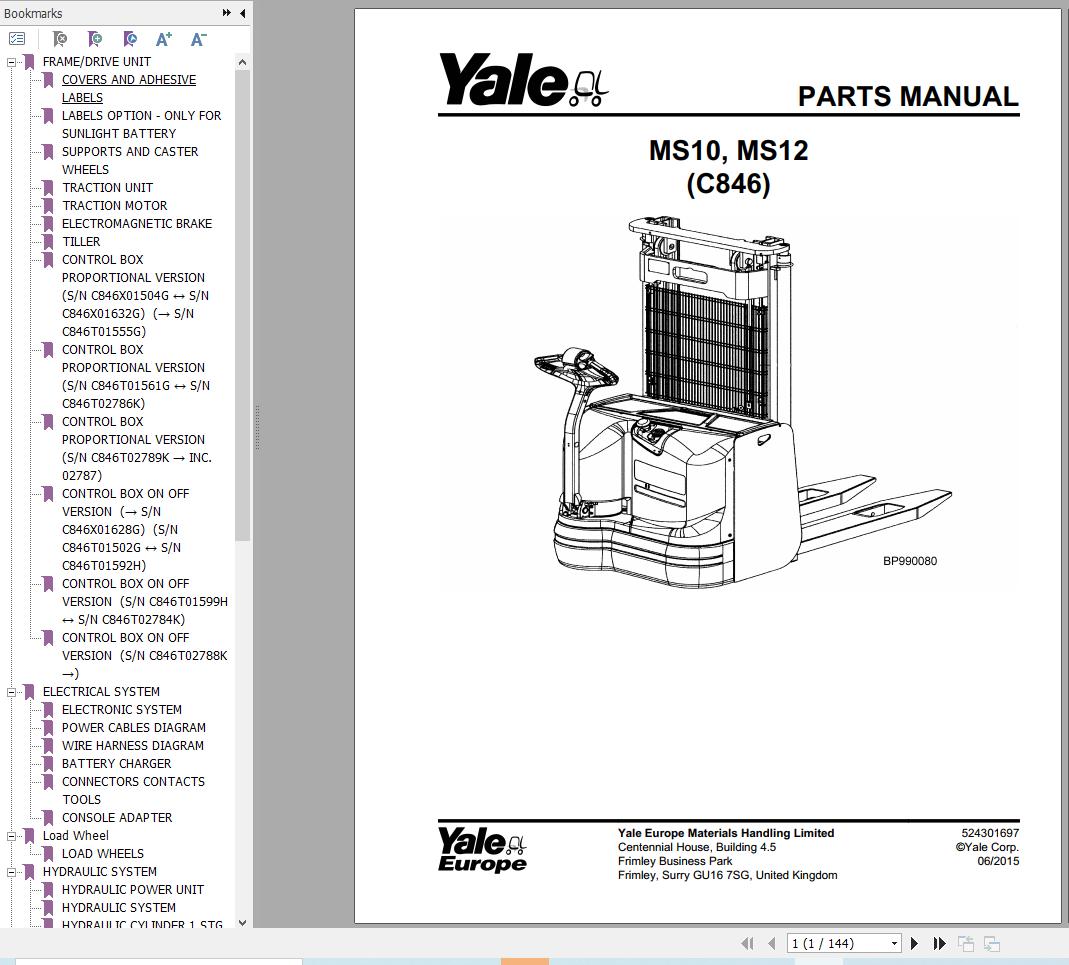Increase bookmark text size with A+ icon
This screenshot has width=1069, height=965.
coord(163,38)
